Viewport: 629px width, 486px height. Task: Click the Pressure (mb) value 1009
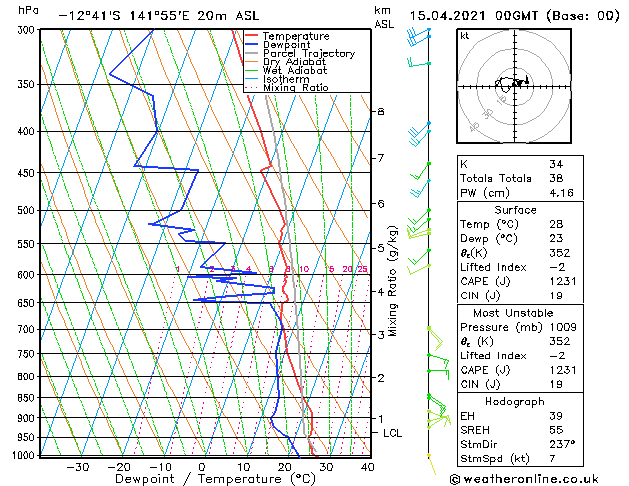click(x=563, y=327)
